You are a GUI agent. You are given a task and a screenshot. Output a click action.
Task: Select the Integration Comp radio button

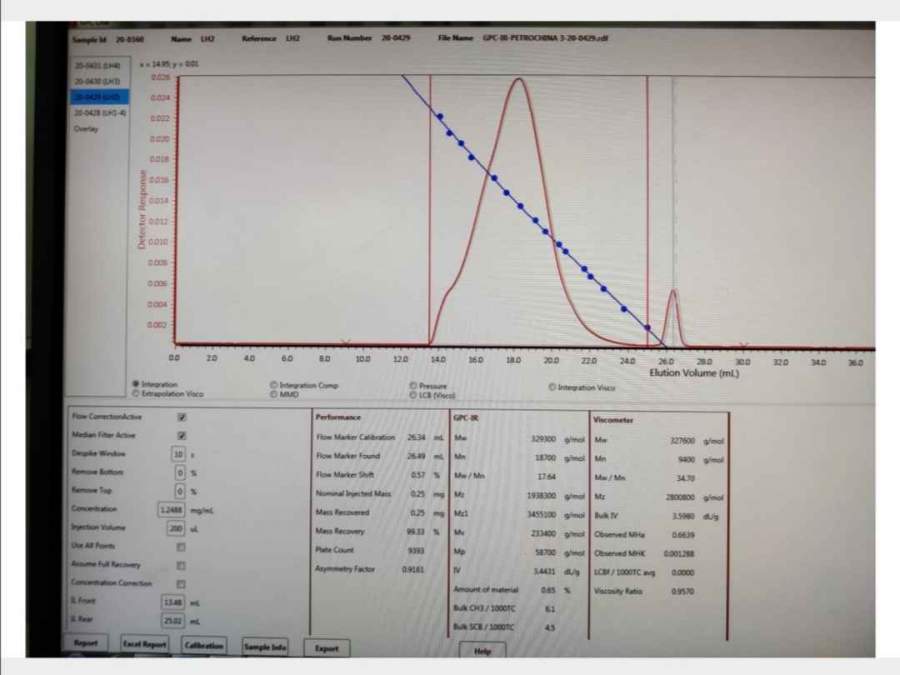tap(274, 385)
